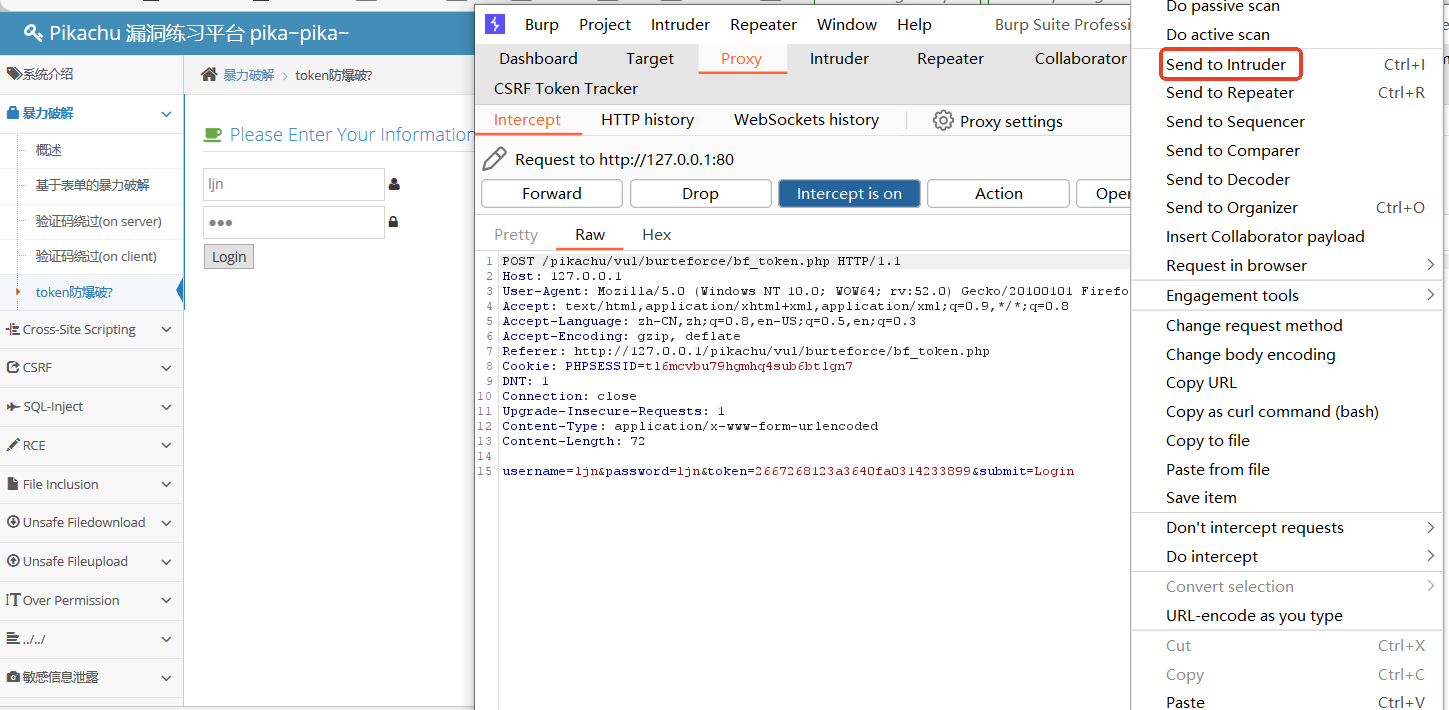Image resolution: width=1449 pixels, height=710 pixels.
Task: Click the file icon beside File Inclusion
Action: coord(13,484)
